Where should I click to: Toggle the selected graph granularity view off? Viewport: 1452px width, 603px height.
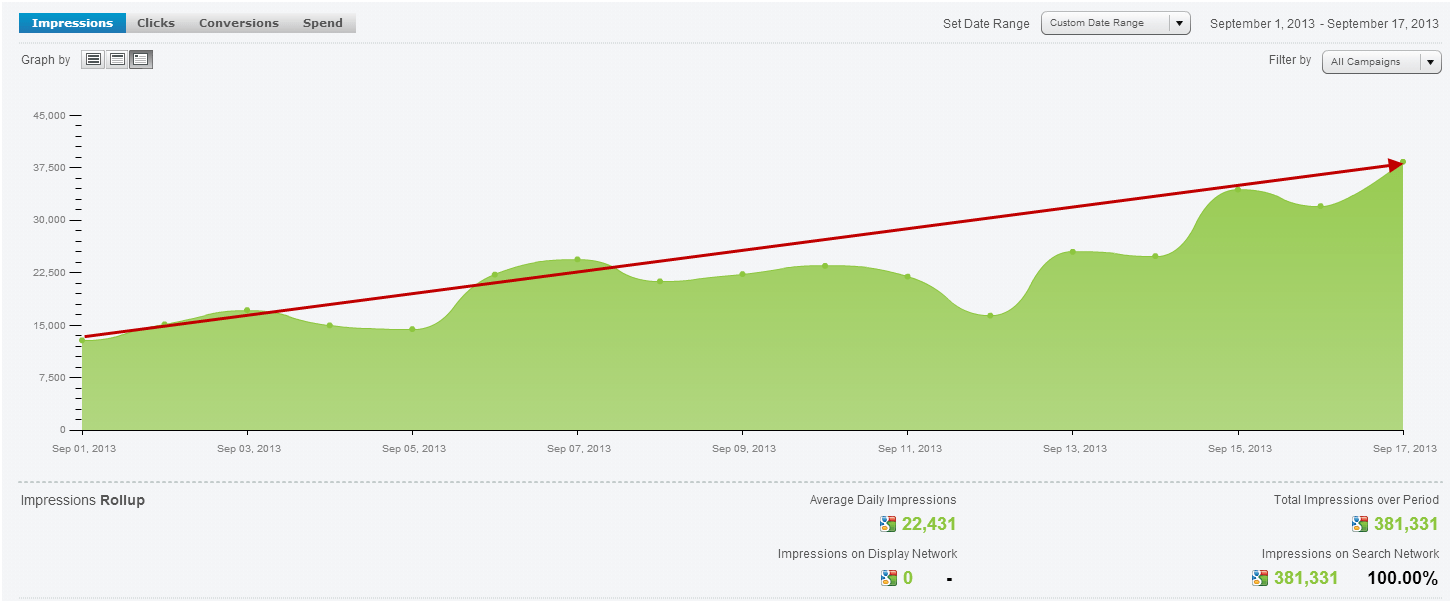[140, 59]
